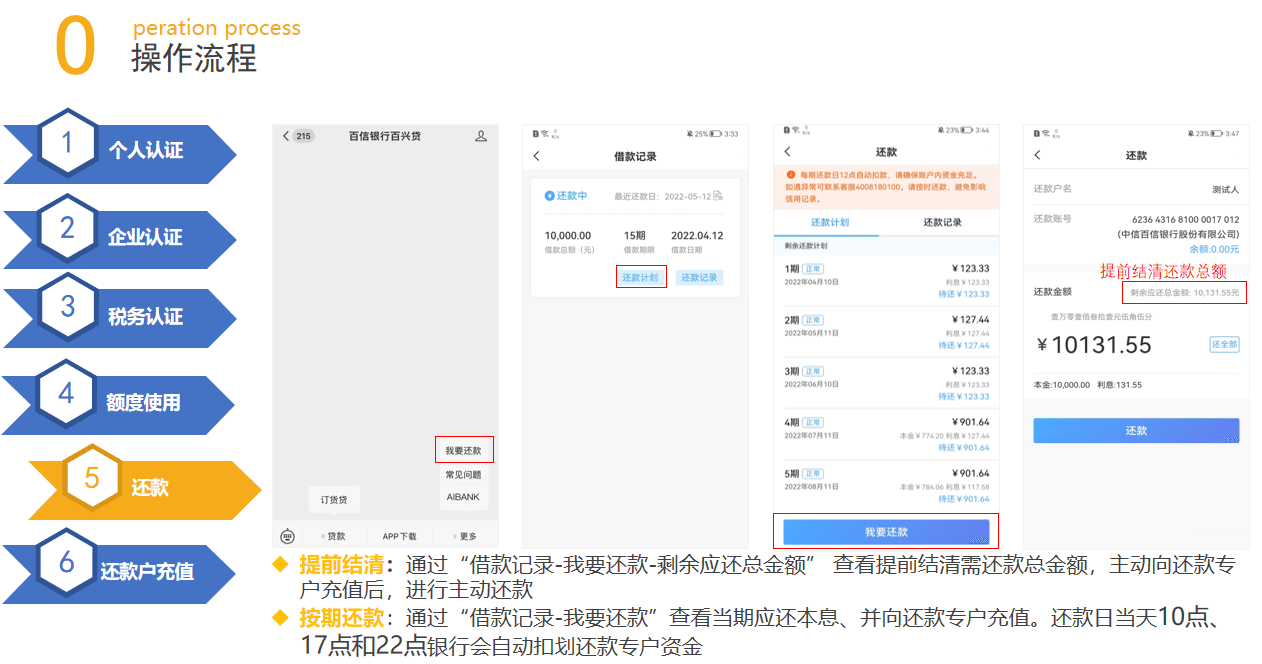This screenshot has height=664, width=1262.
Task: Expand the 更多 bottom menu
Action: tap(466, 536)
